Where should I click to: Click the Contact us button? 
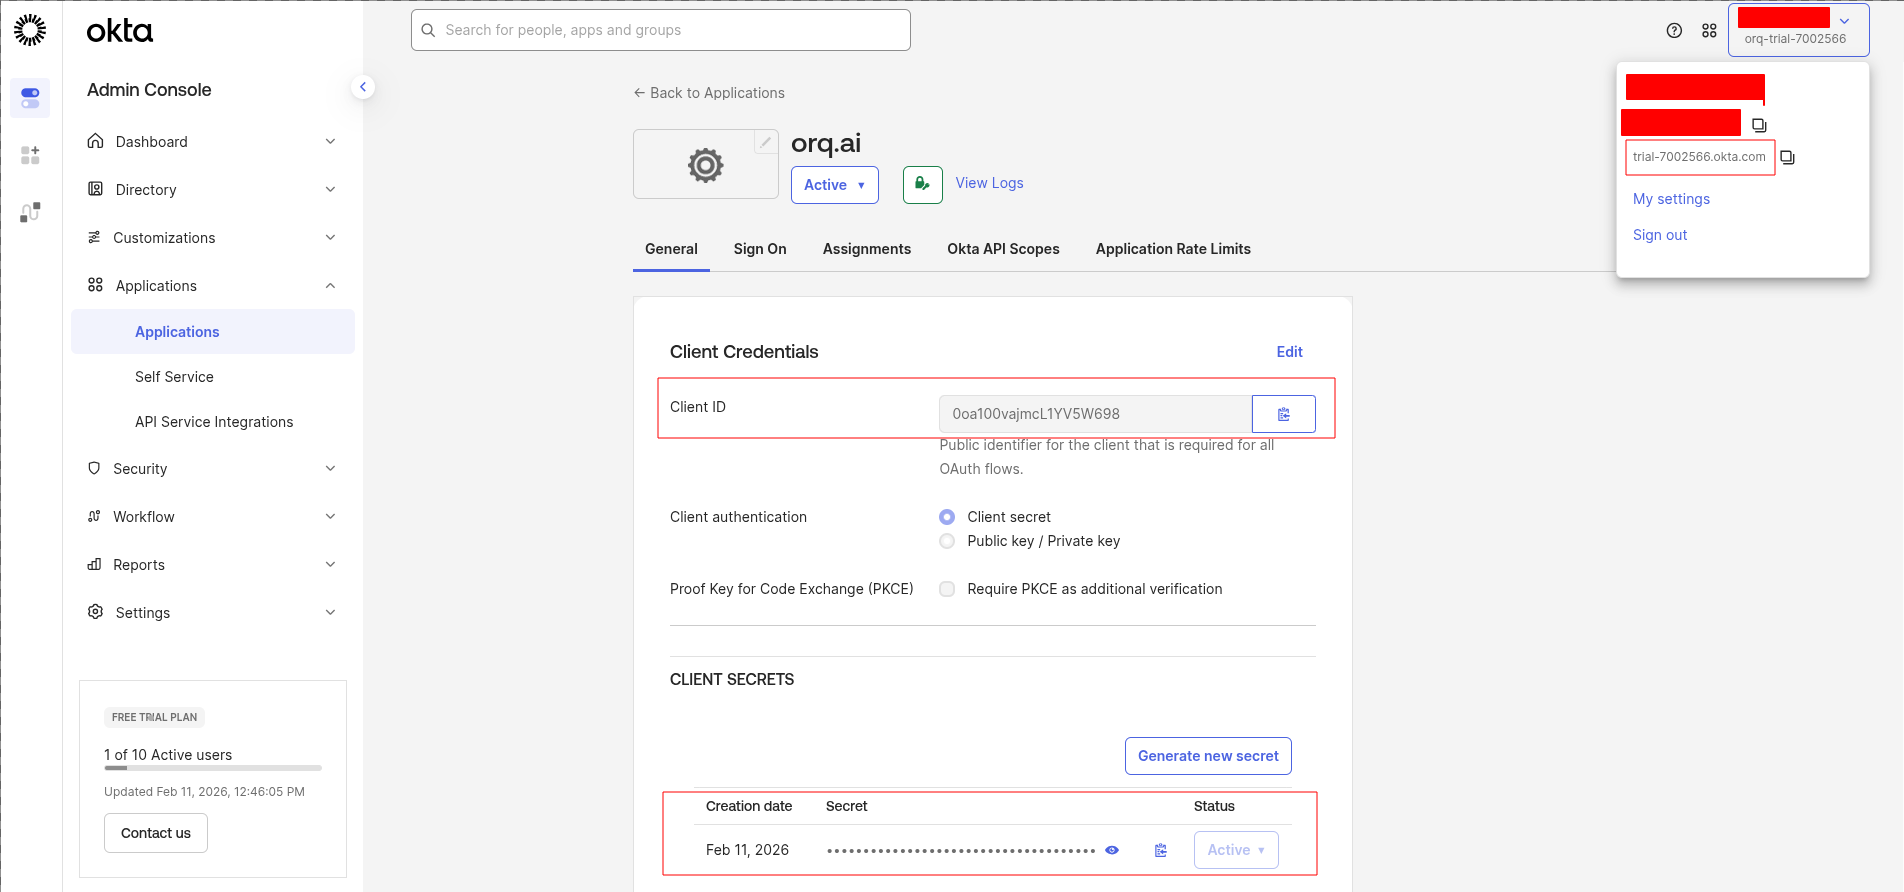[x=156, y=833]
